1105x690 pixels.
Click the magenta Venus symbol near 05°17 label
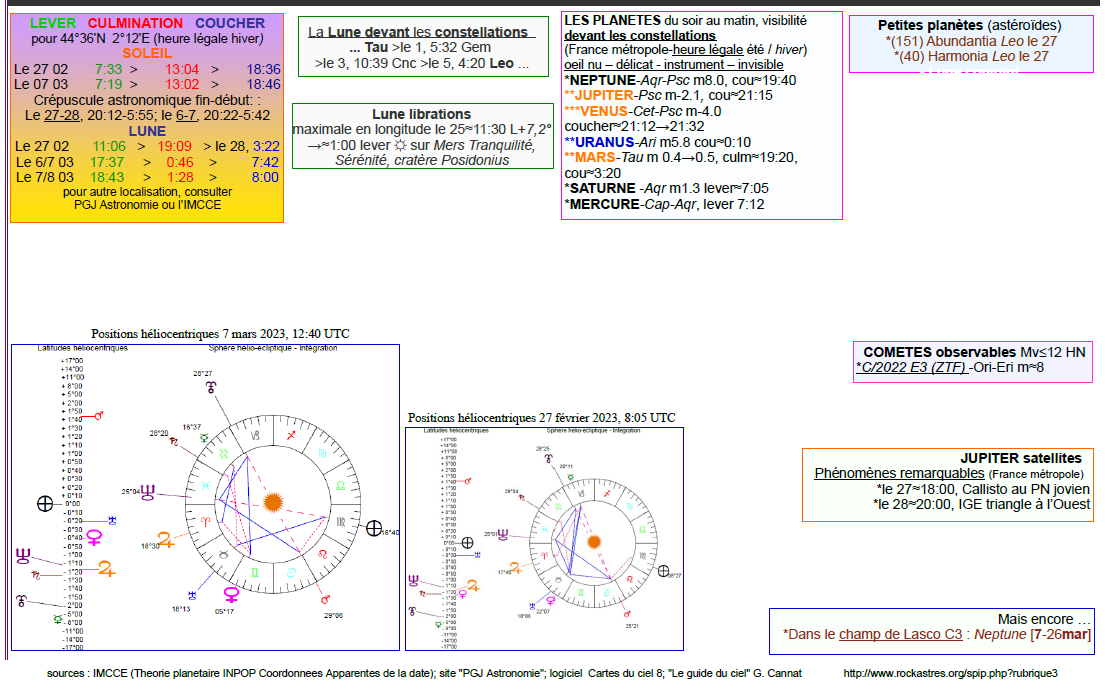coord(231,595)
